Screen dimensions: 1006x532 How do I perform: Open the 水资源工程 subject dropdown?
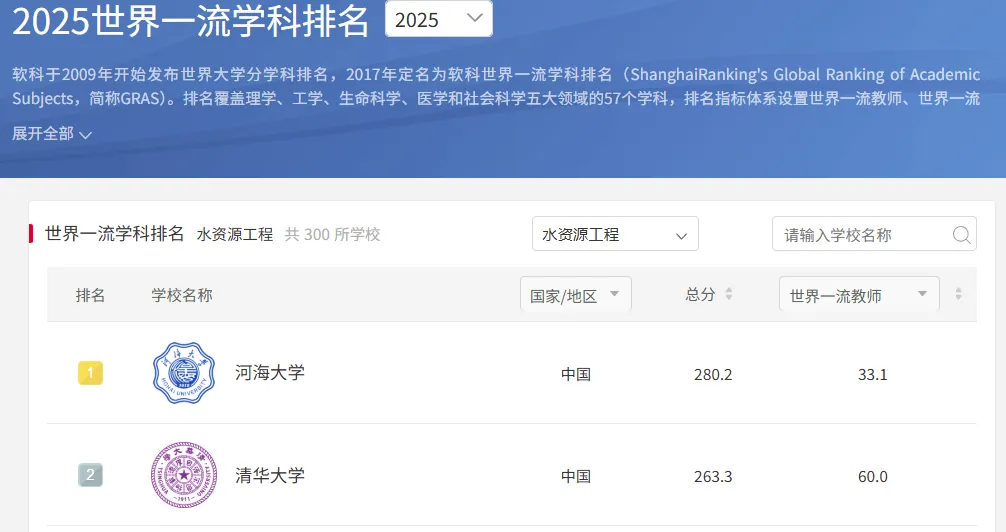(615, 234)
